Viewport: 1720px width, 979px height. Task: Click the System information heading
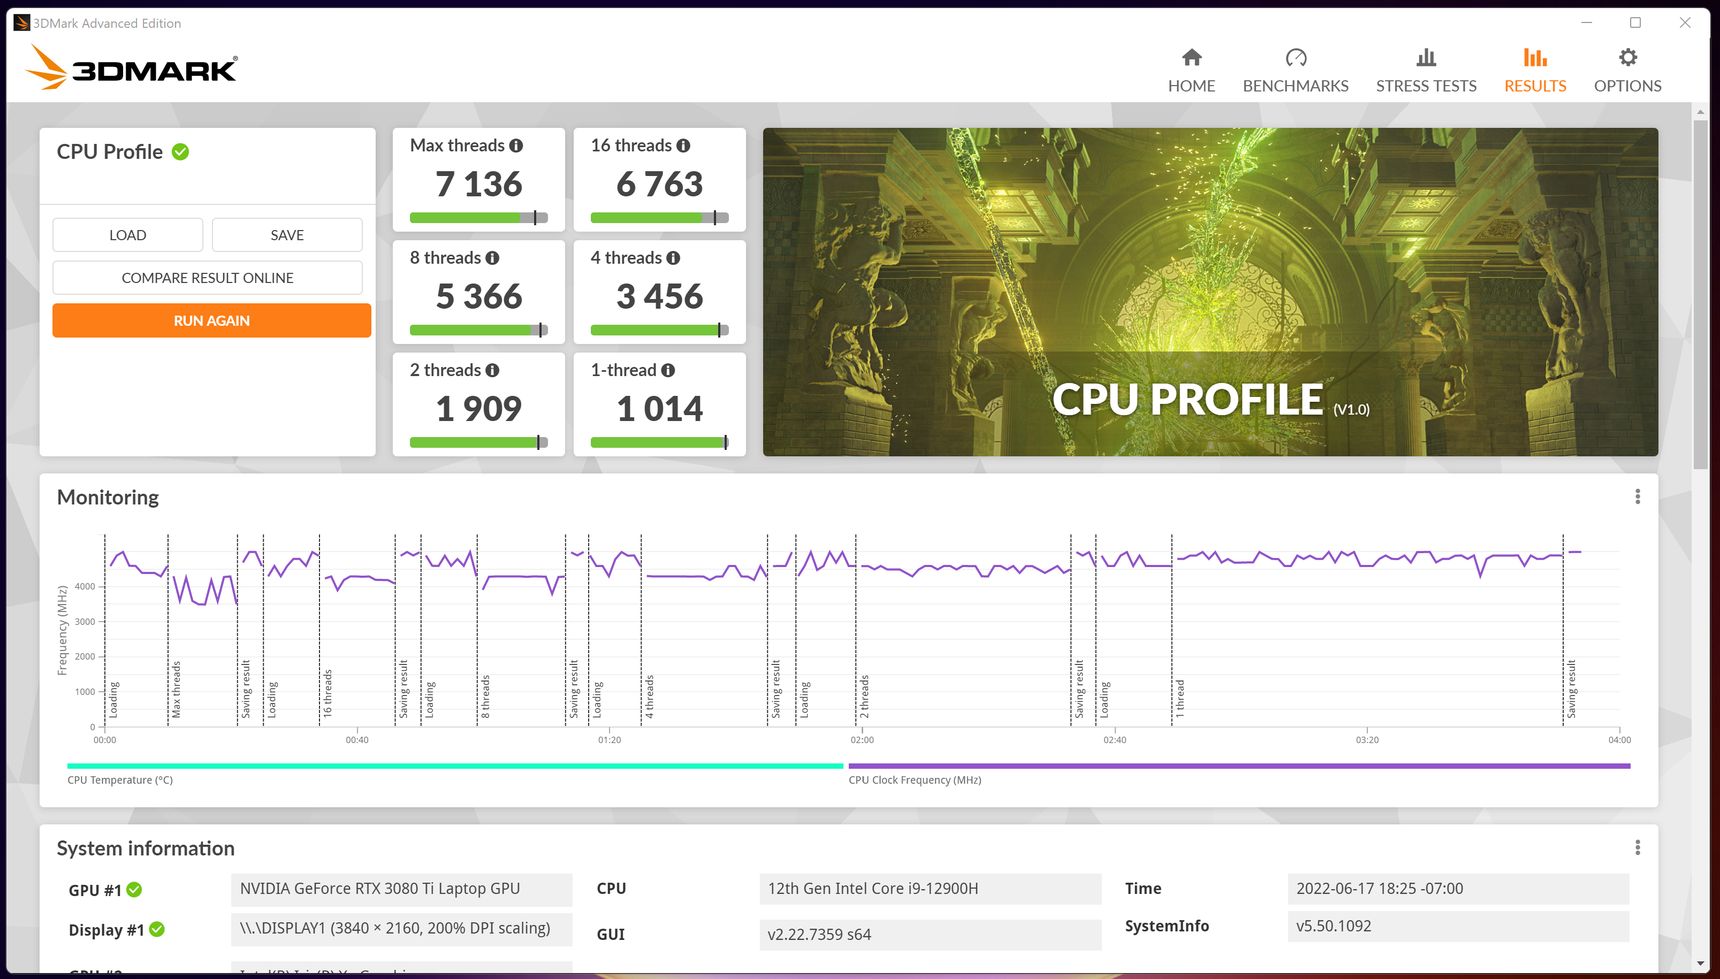coord(146,849)
